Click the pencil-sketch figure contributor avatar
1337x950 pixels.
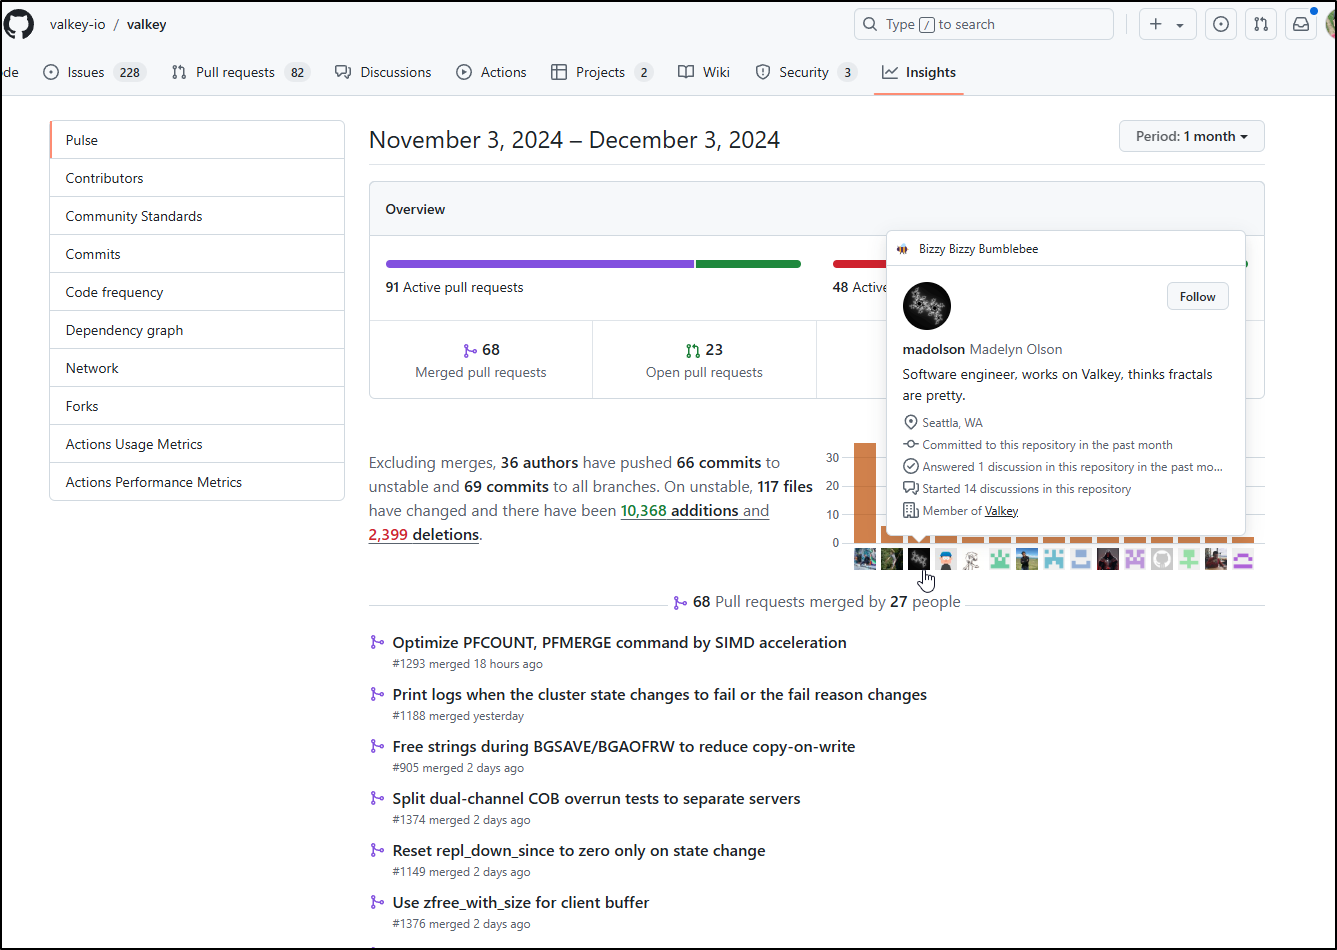click(973, 559)
